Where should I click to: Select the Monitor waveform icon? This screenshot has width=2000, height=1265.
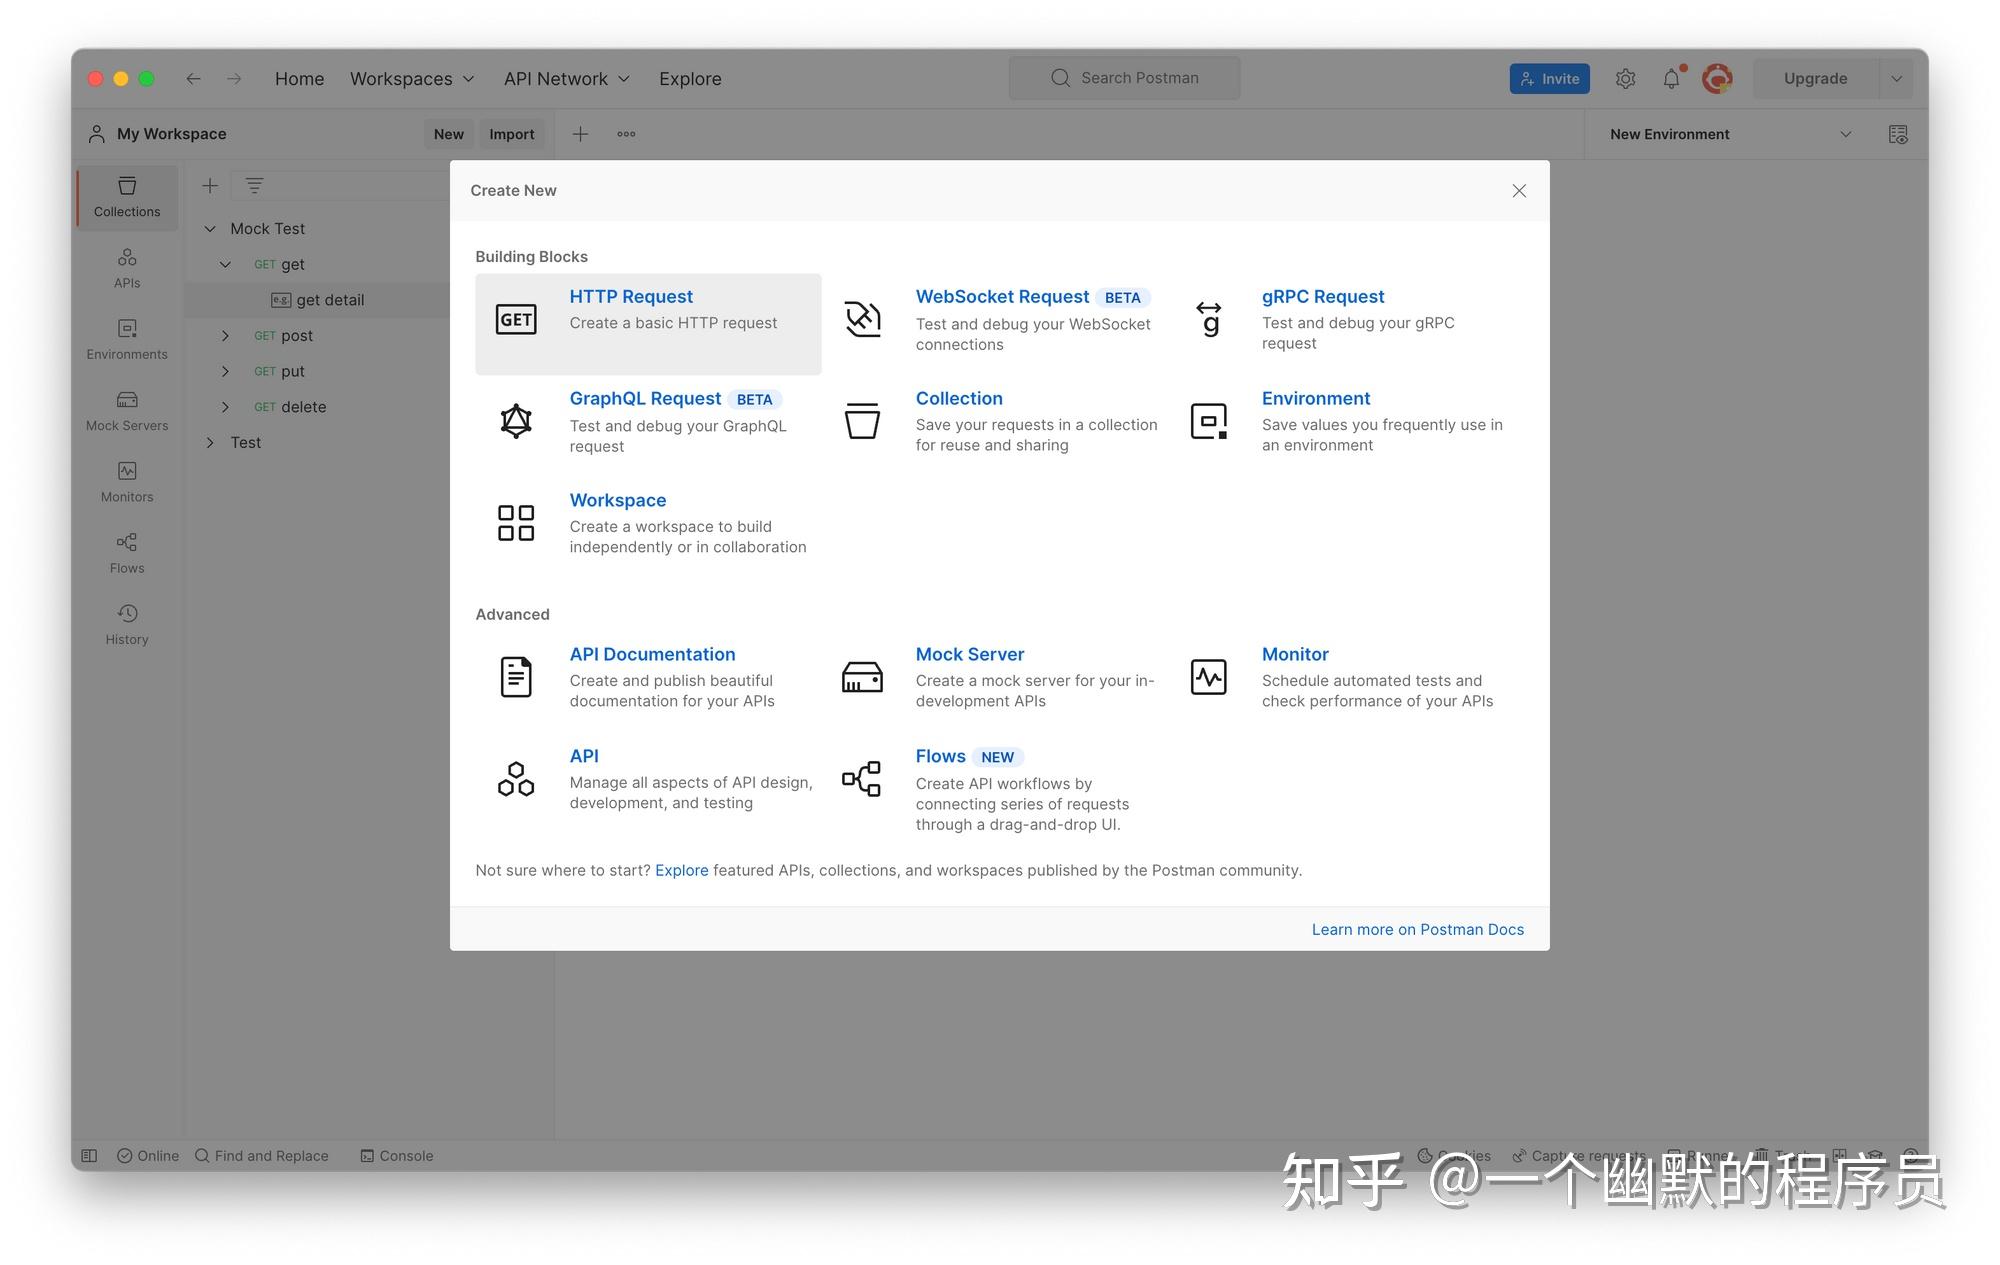point(1209,677)
